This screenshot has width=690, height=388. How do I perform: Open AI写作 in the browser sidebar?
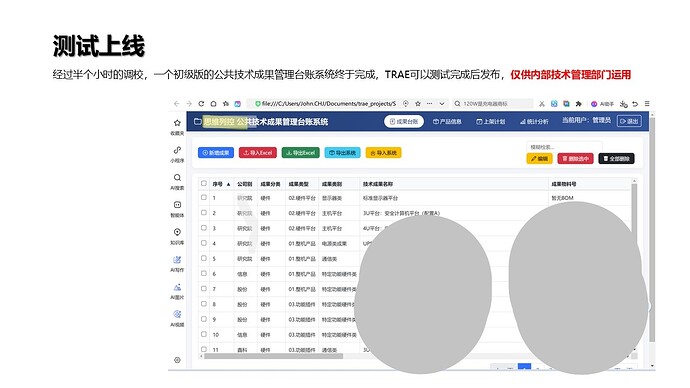click(x=177, y=264)
